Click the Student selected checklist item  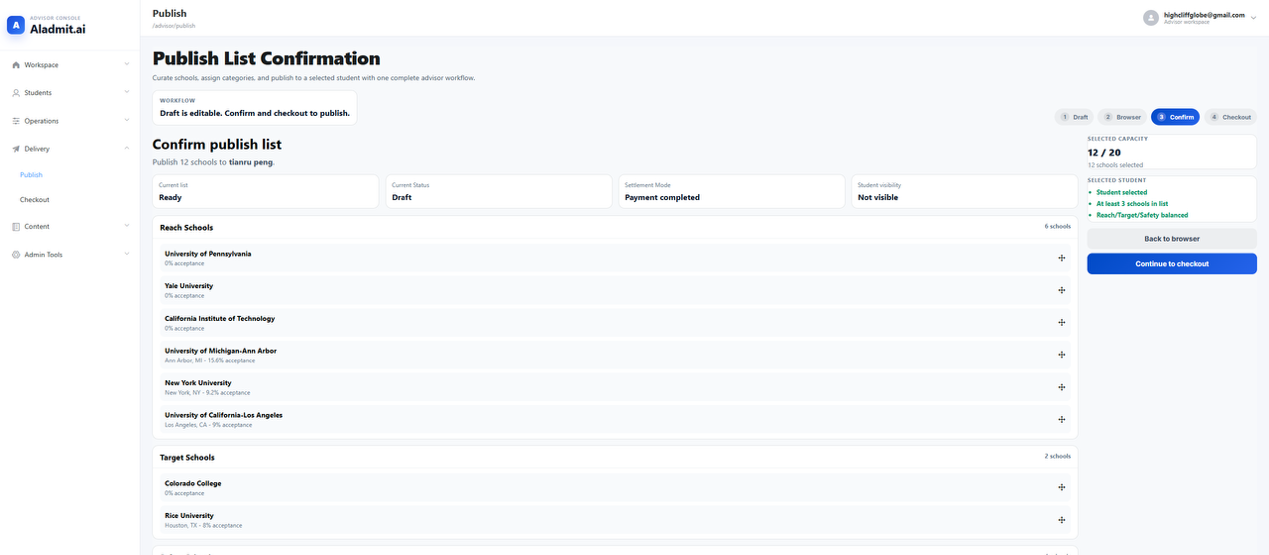point(1122,192)
